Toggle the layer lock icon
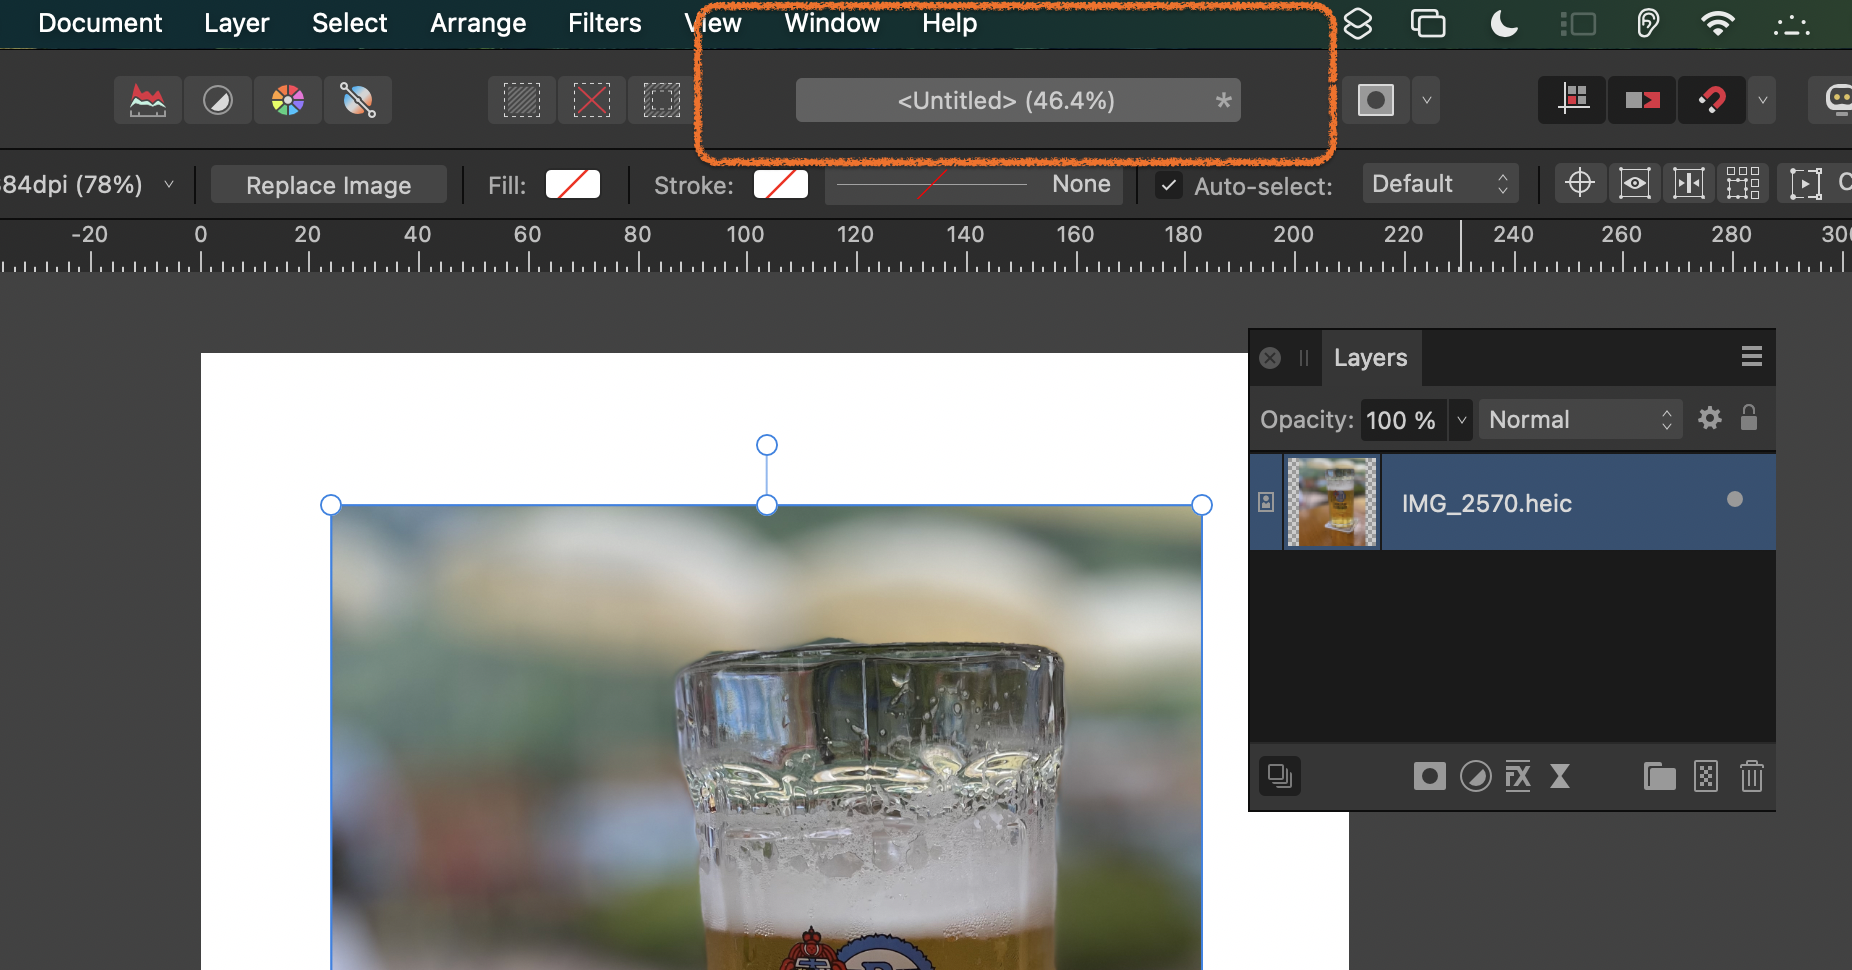The height and width of the screenshot is (970, 1852). 1749,418
